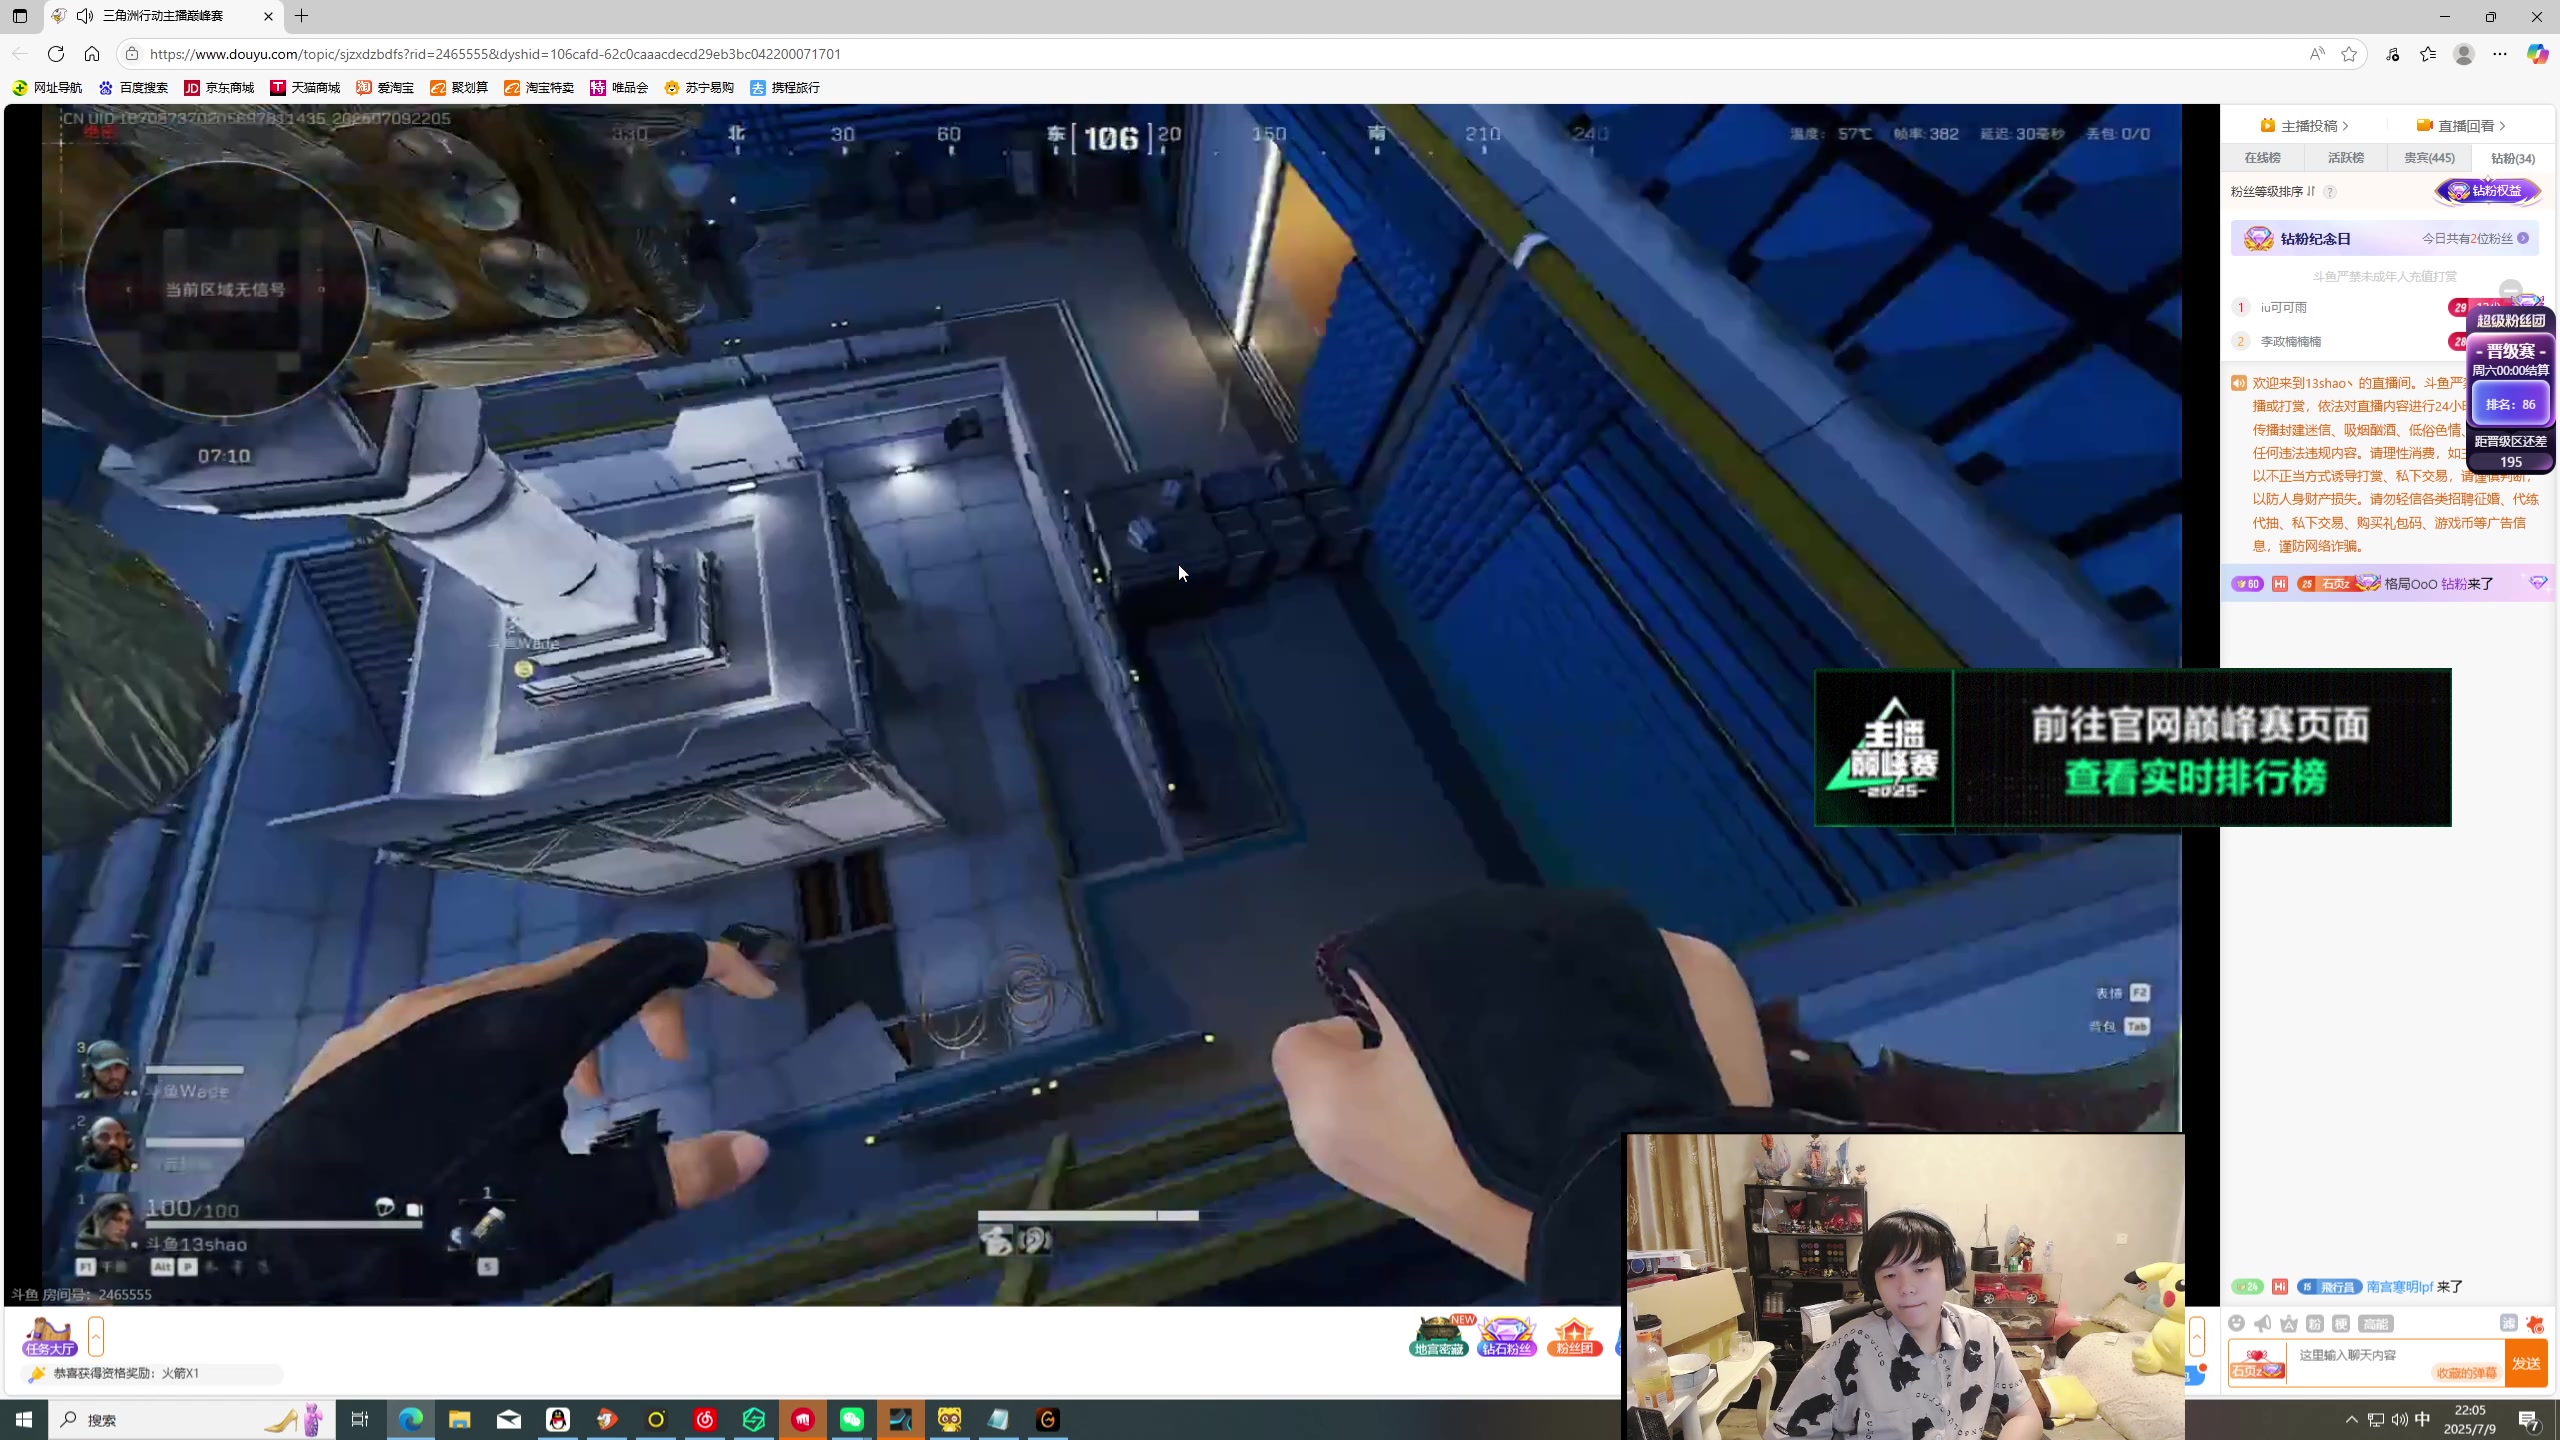2560x1440 pixels.
Task: Toggle the 高能 danmaku option
Action: point(2375,1323)
